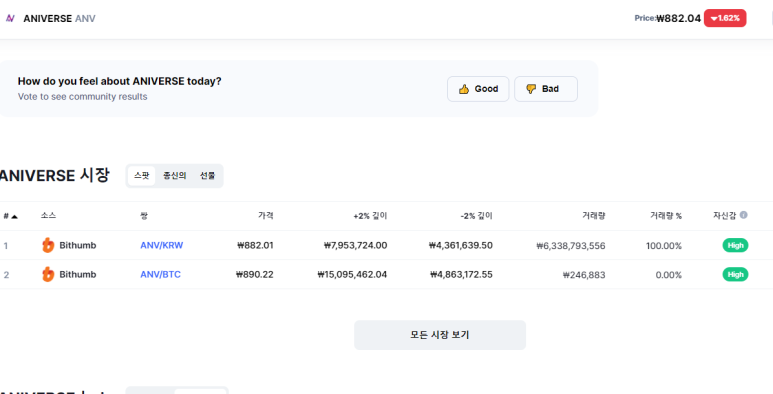Click header price ₩882.04
The width and height of the screenshot is (773, 394).
pyautogui.click(x=678, y=18)
